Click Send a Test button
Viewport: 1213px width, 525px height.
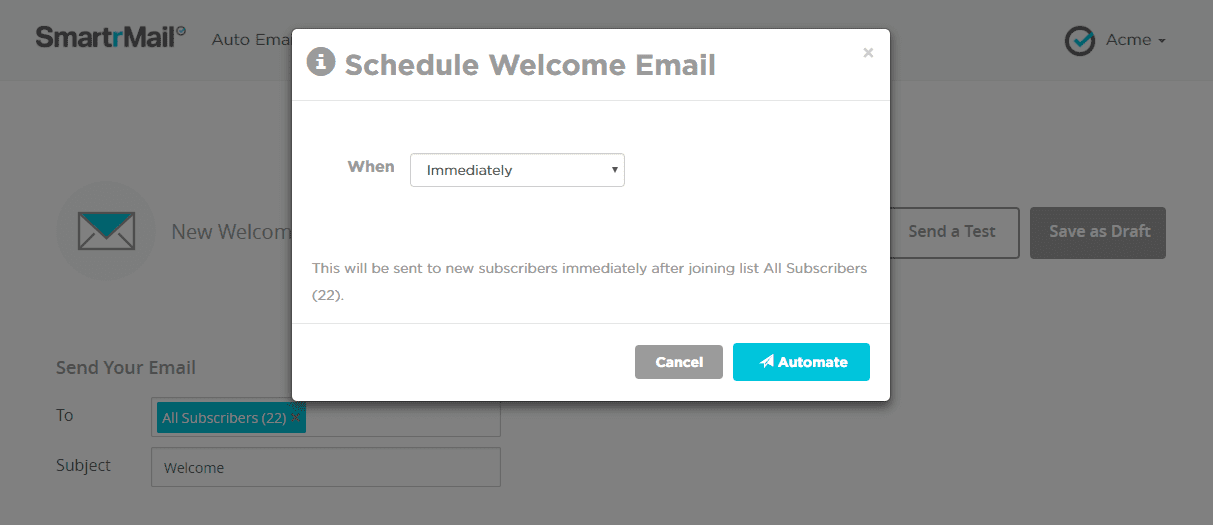(x=952, y=232)
